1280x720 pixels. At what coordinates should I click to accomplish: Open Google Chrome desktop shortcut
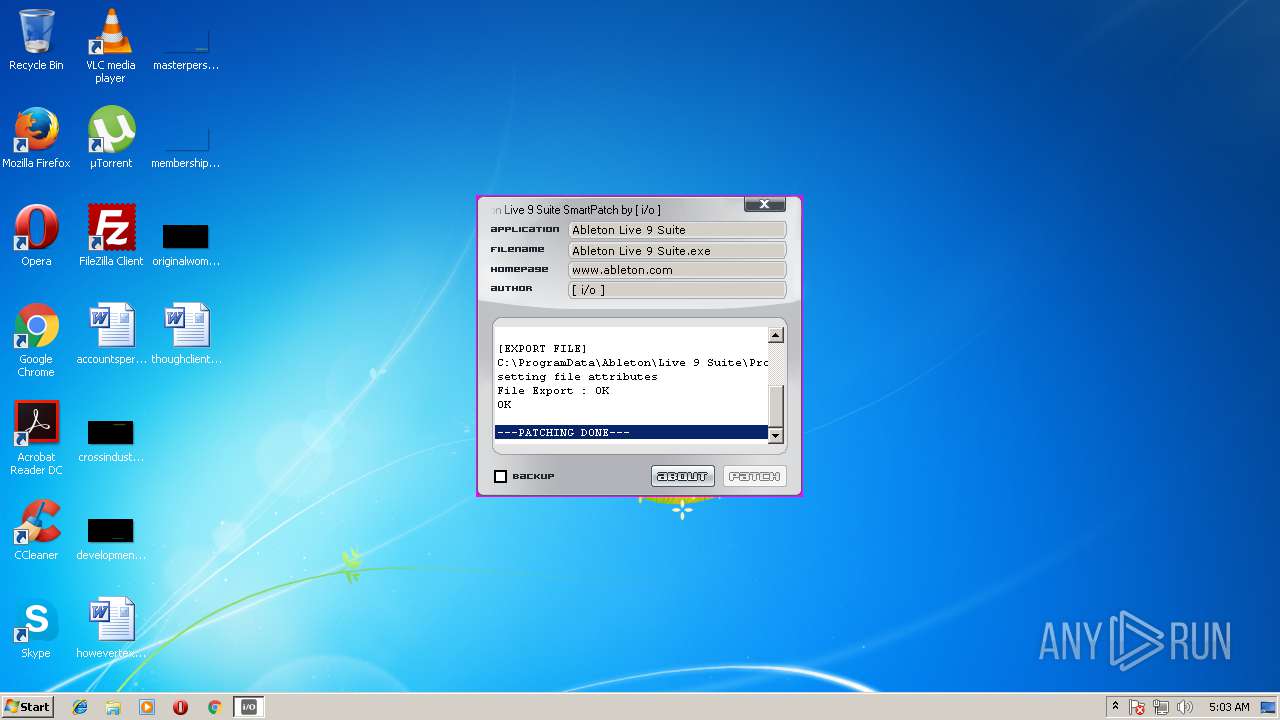click(36, 340)
